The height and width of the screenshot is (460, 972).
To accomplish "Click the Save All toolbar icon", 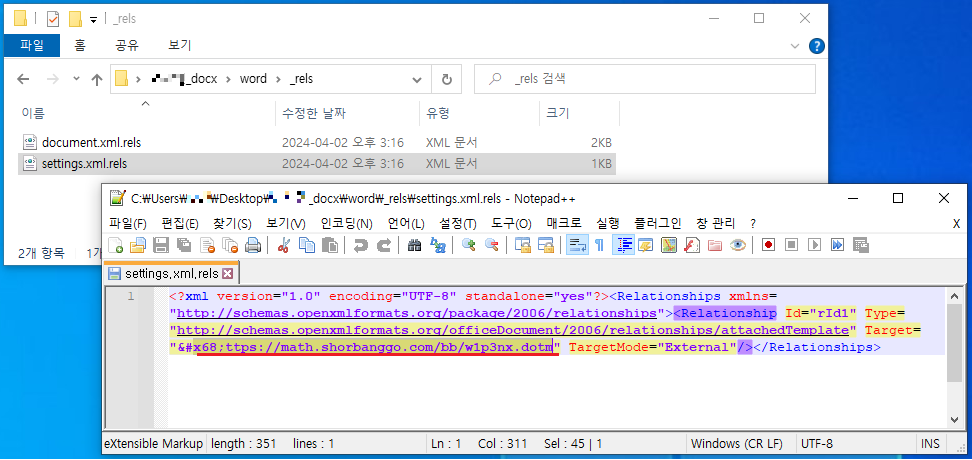I will pyautogui.click(x=183, y=245).
